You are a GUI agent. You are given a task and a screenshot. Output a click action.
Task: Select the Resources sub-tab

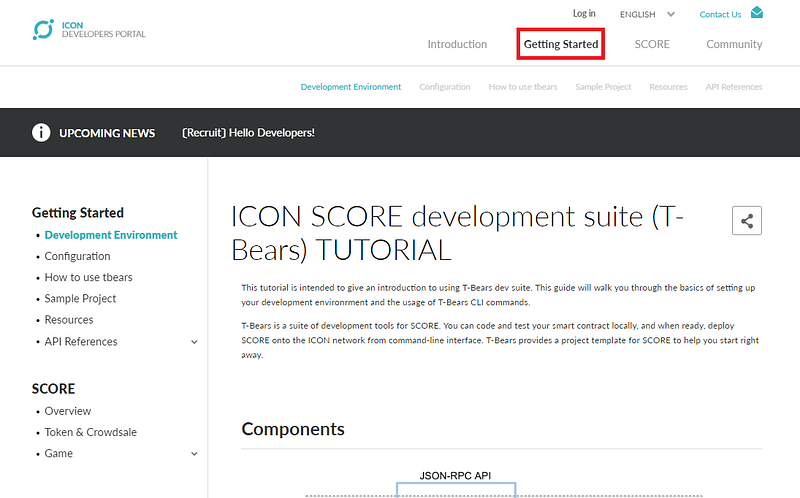coord(668,87)
